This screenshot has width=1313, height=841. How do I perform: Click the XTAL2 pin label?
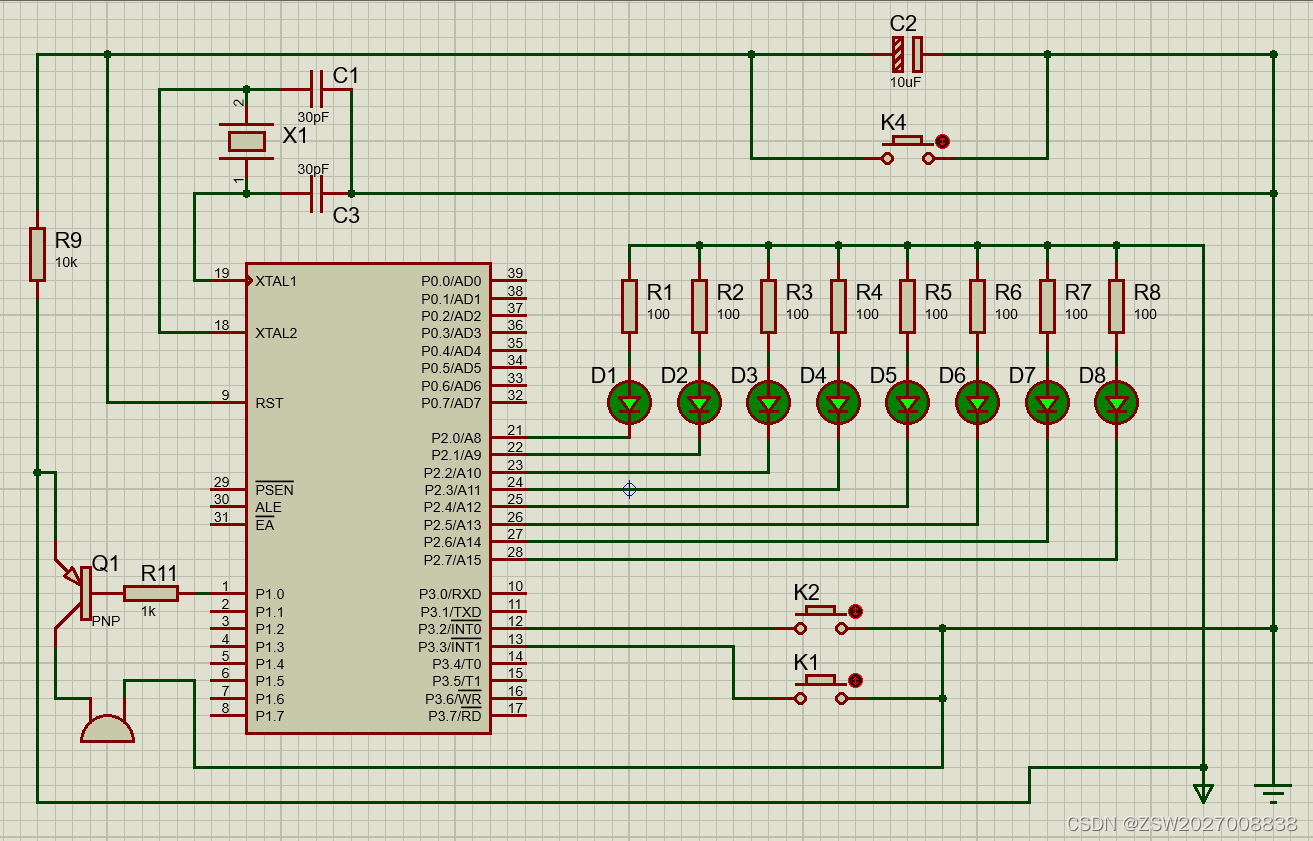point(276,333)
